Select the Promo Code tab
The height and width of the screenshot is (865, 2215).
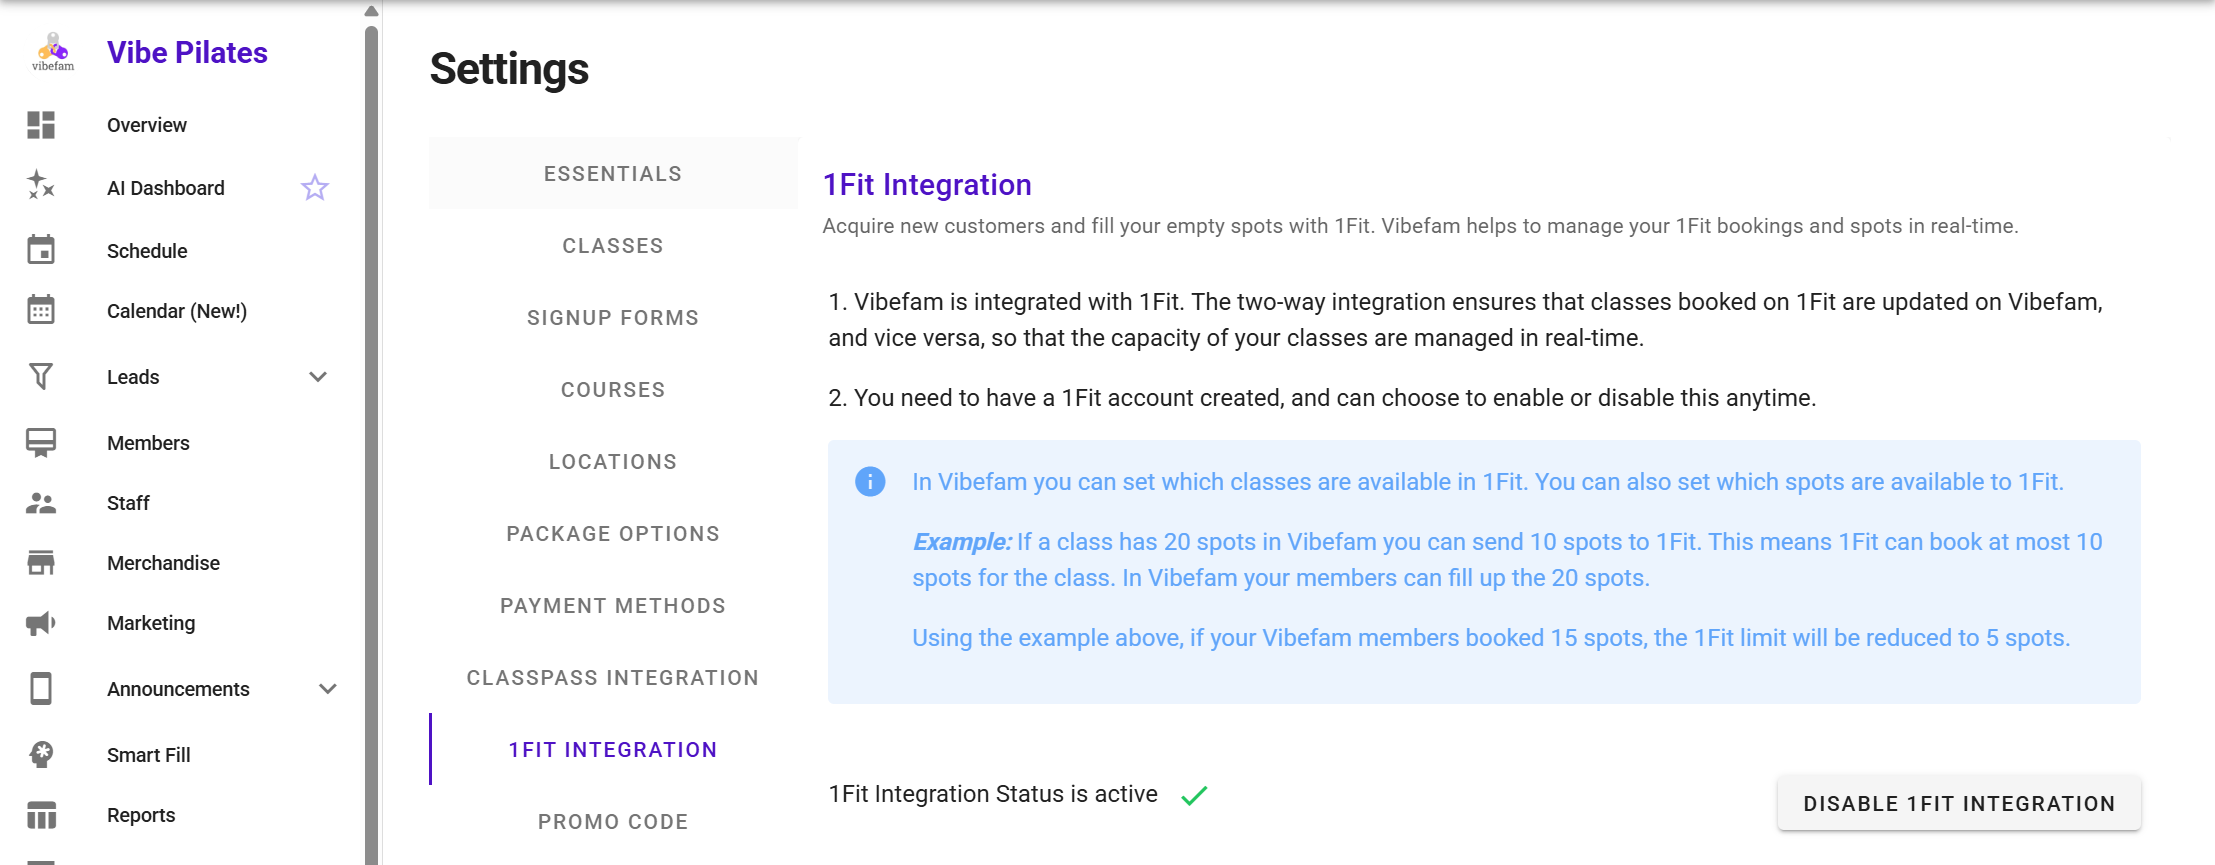(x=613, y=821)
